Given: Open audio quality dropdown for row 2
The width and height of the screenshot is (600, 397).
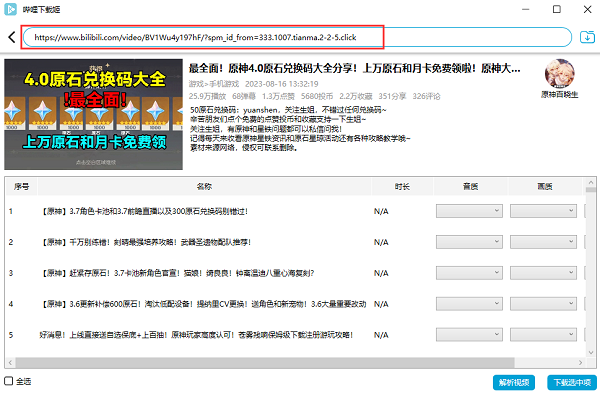Looking at the screenshot, I should (x=469, y=242).
